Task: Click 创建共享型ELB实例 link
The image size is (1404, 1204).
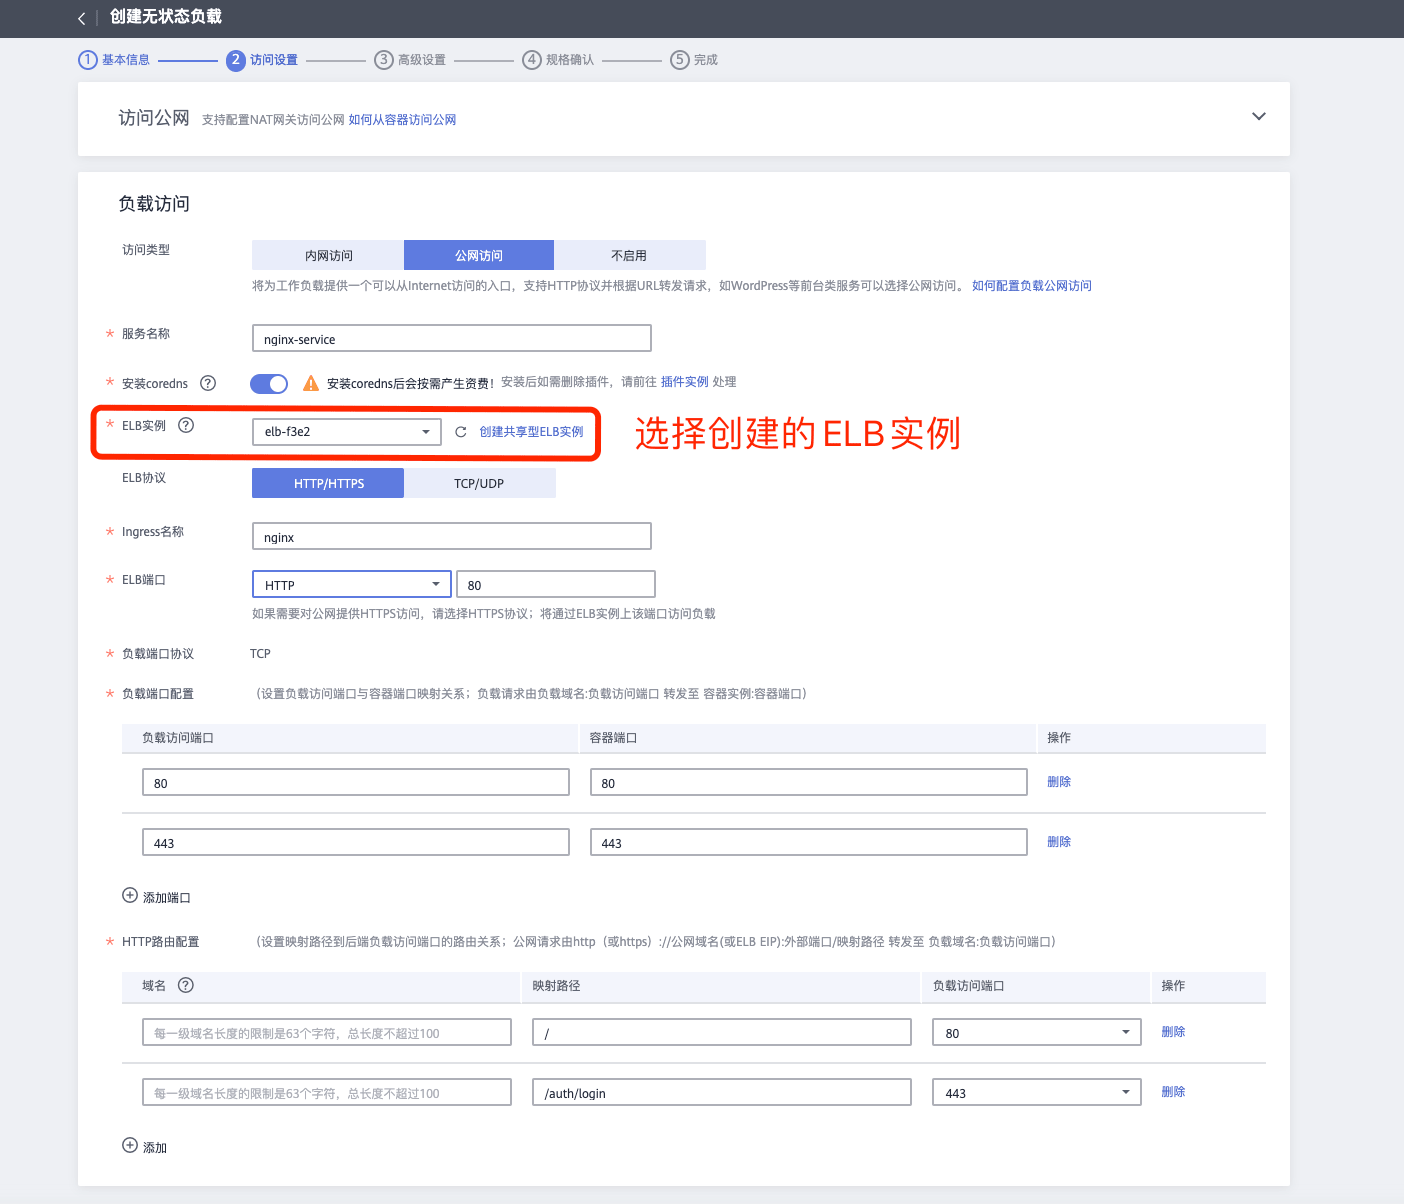Action: coord(531,432)
